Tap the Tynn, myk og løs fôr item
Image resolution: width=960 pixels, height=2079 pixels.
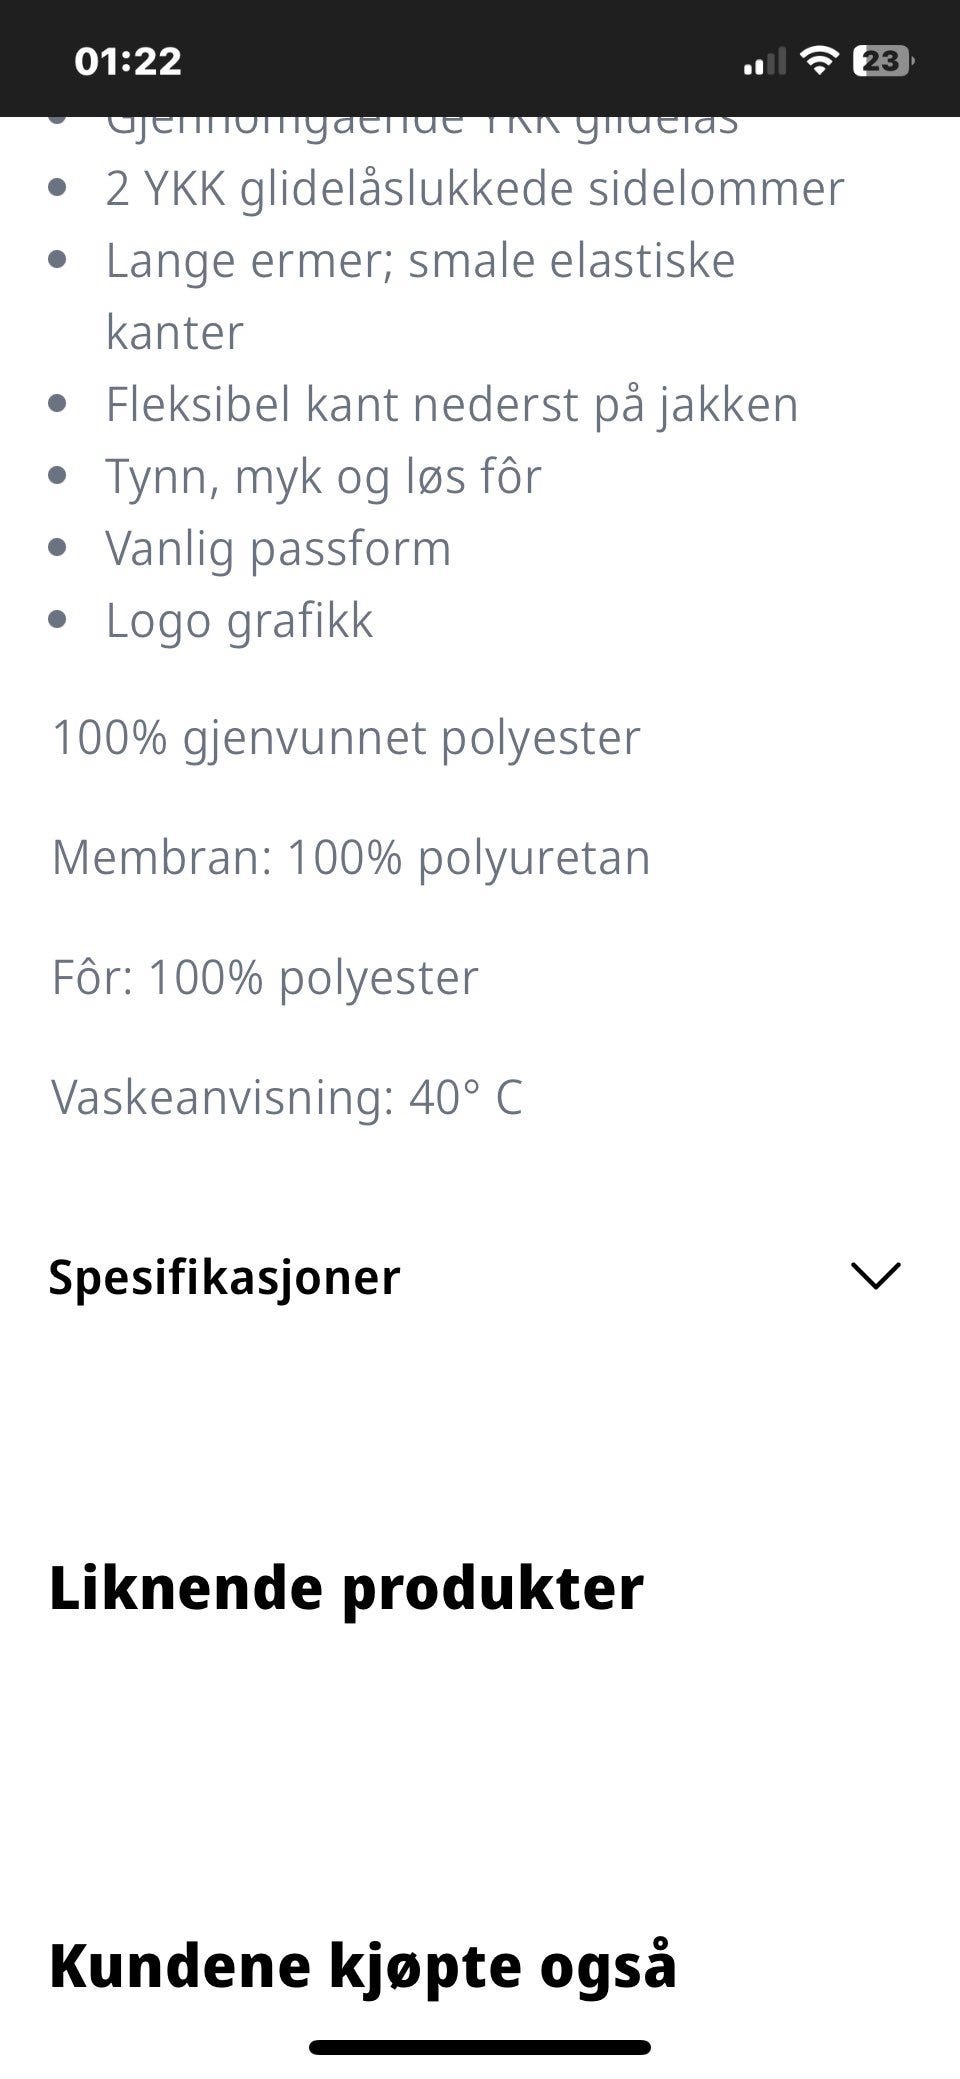(323, 477)
